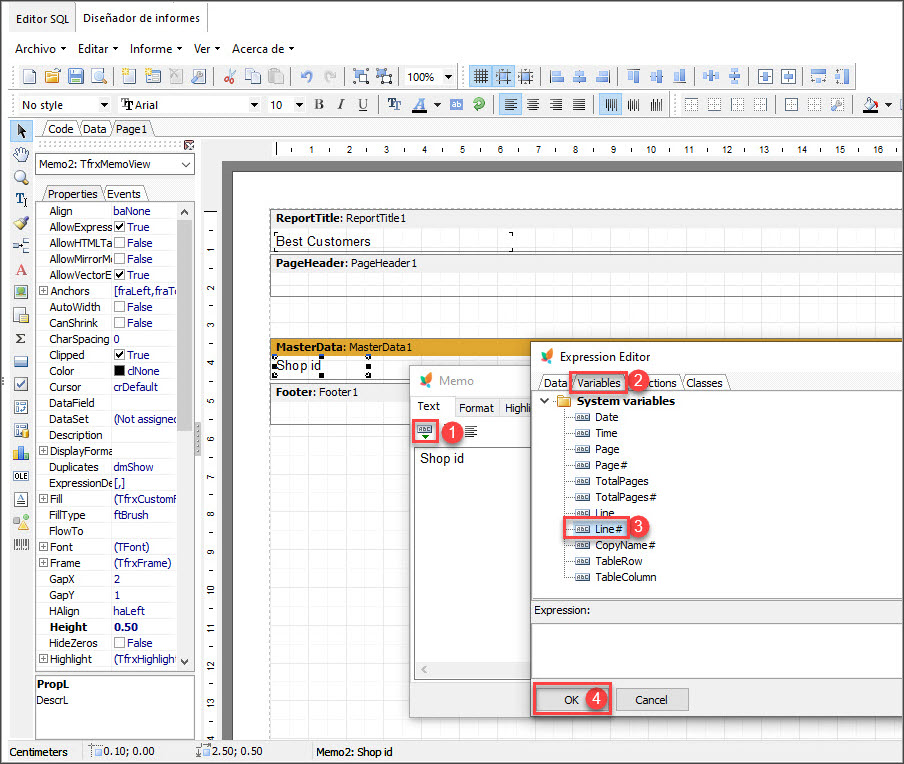Click the Undo arrow icon

point(307,76)
